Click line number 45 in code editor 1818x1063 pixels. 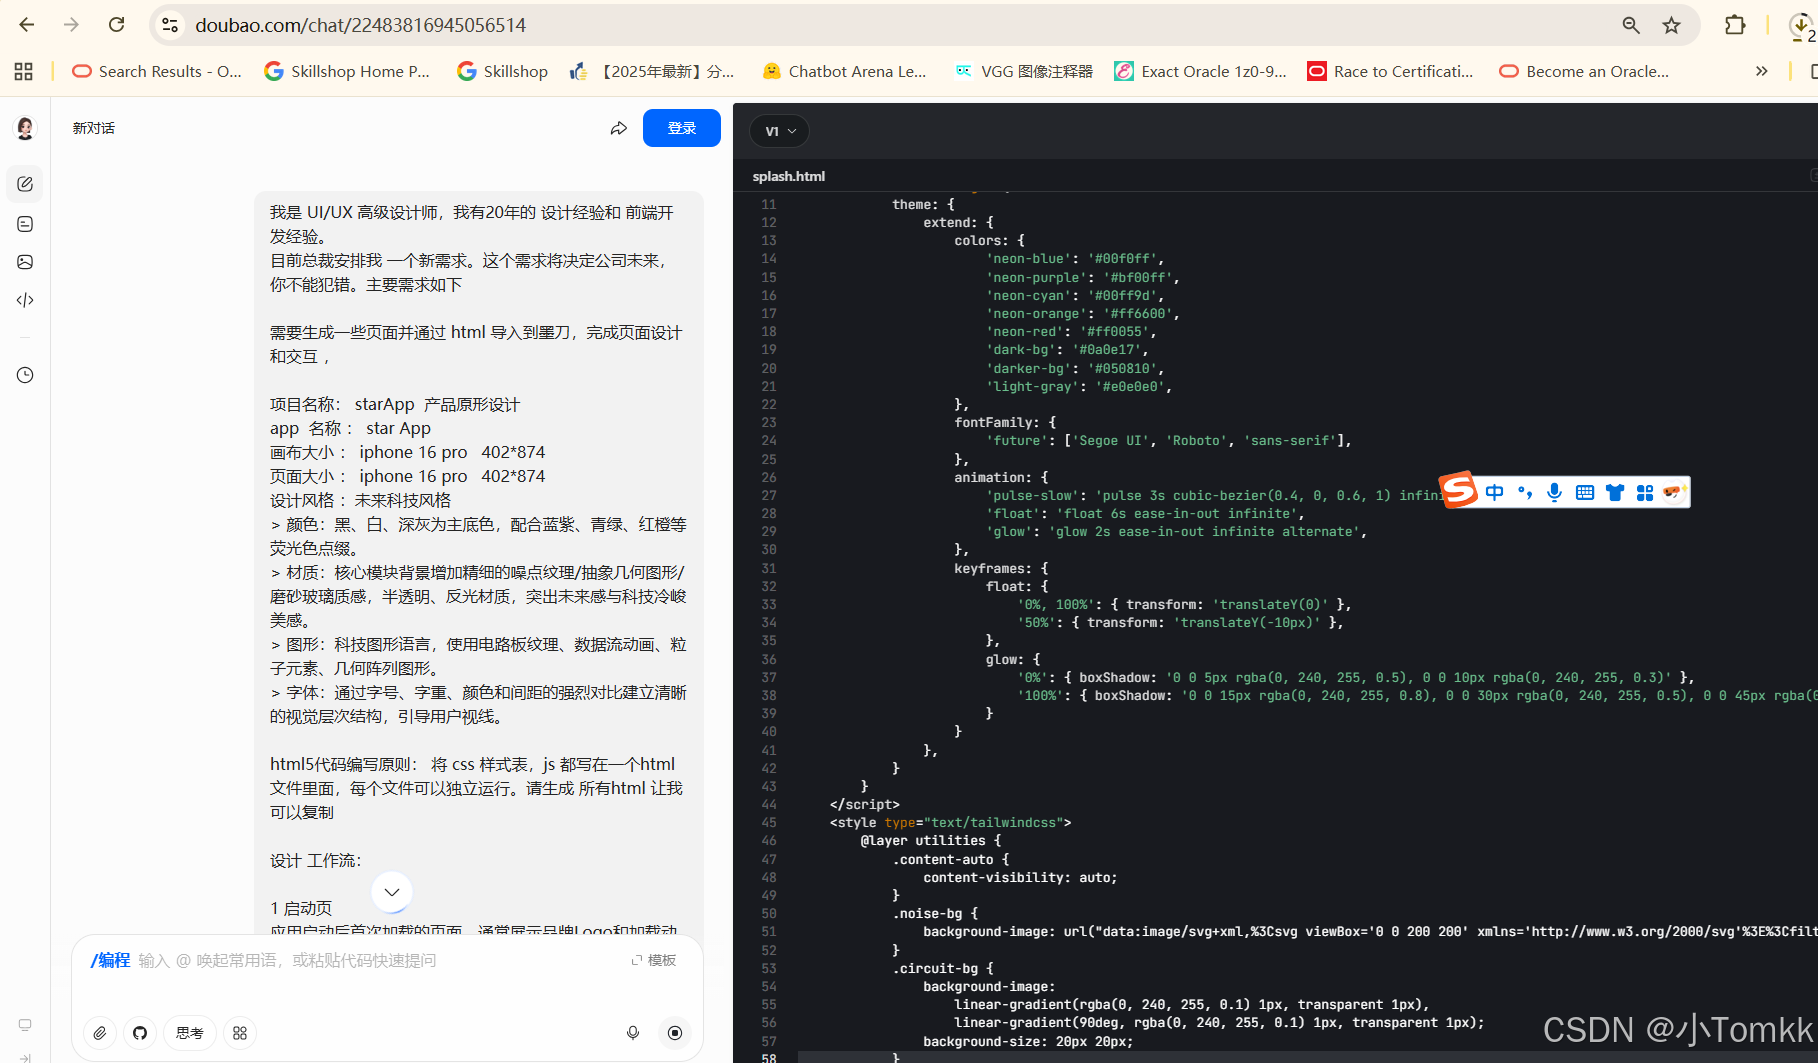click(769, 822)
